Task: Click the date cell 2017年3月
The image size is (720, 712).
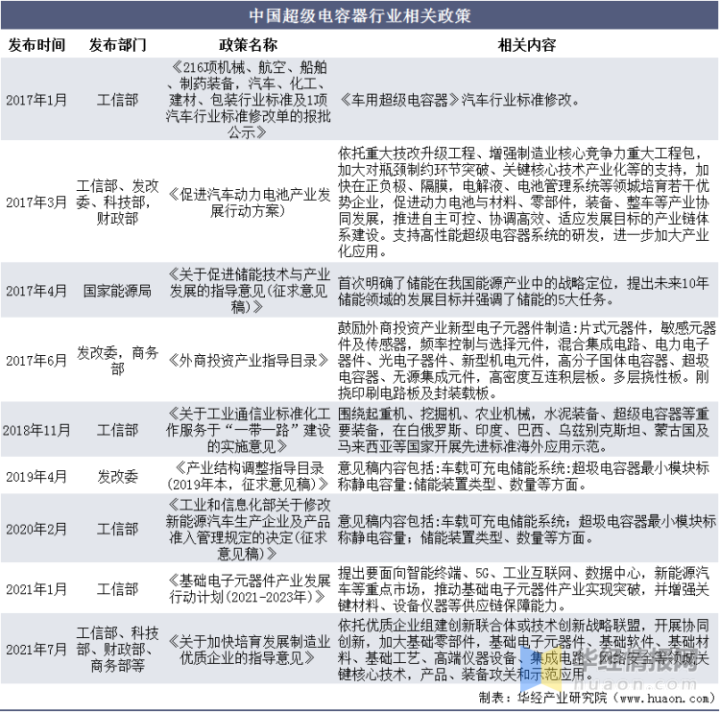Action: pos(36,202)
